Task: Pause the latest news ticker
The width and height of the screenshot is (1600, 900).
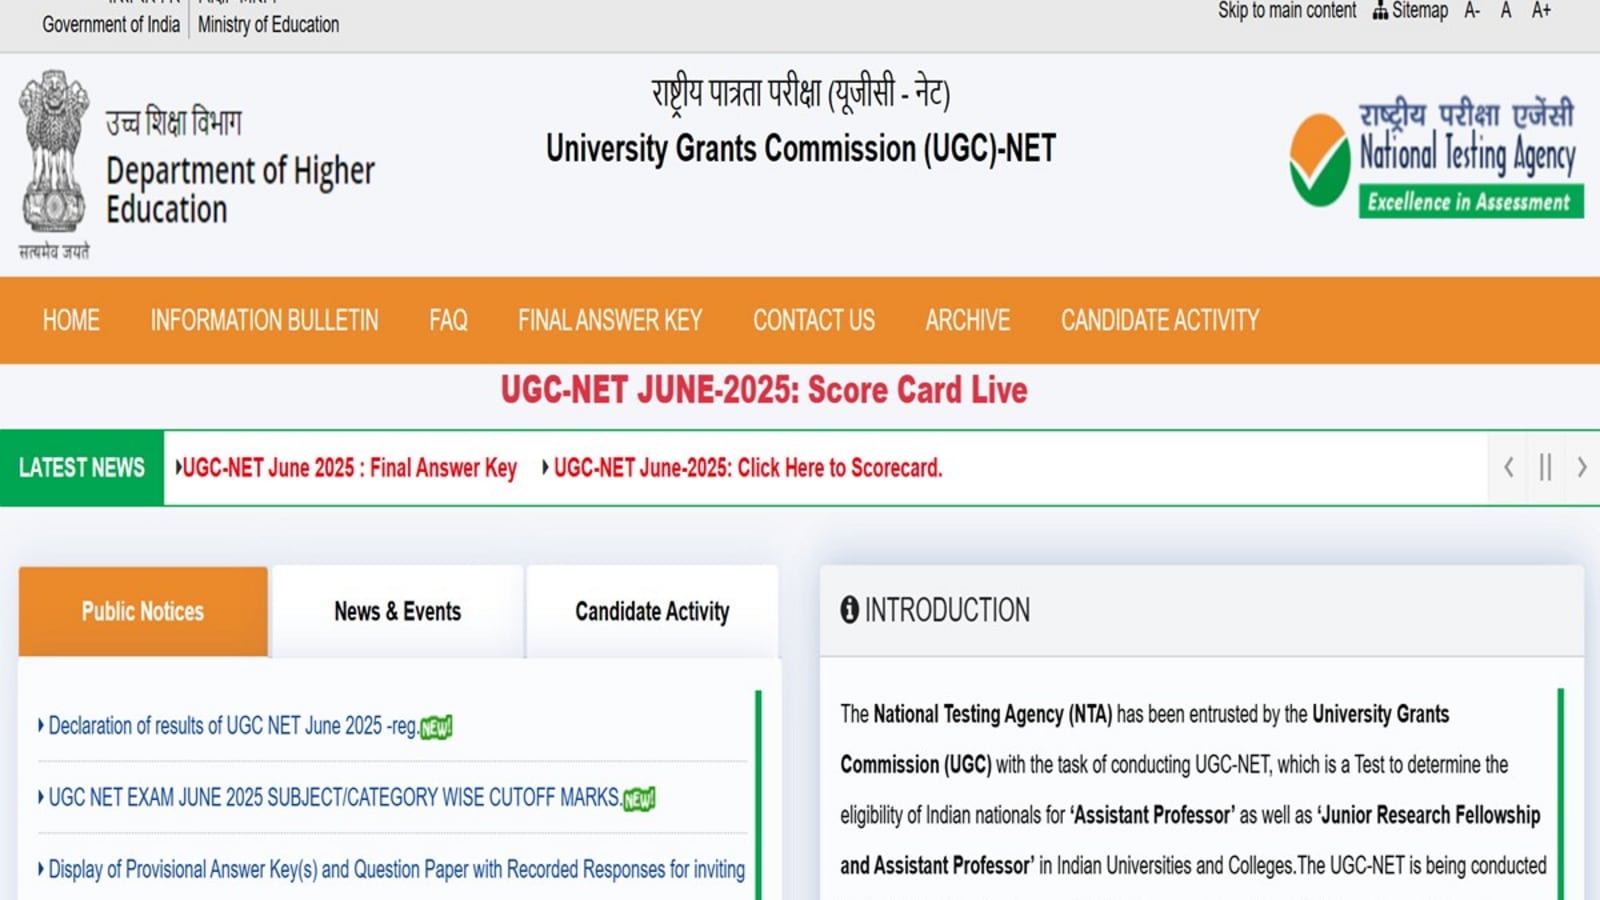Action: point(1545,467)
